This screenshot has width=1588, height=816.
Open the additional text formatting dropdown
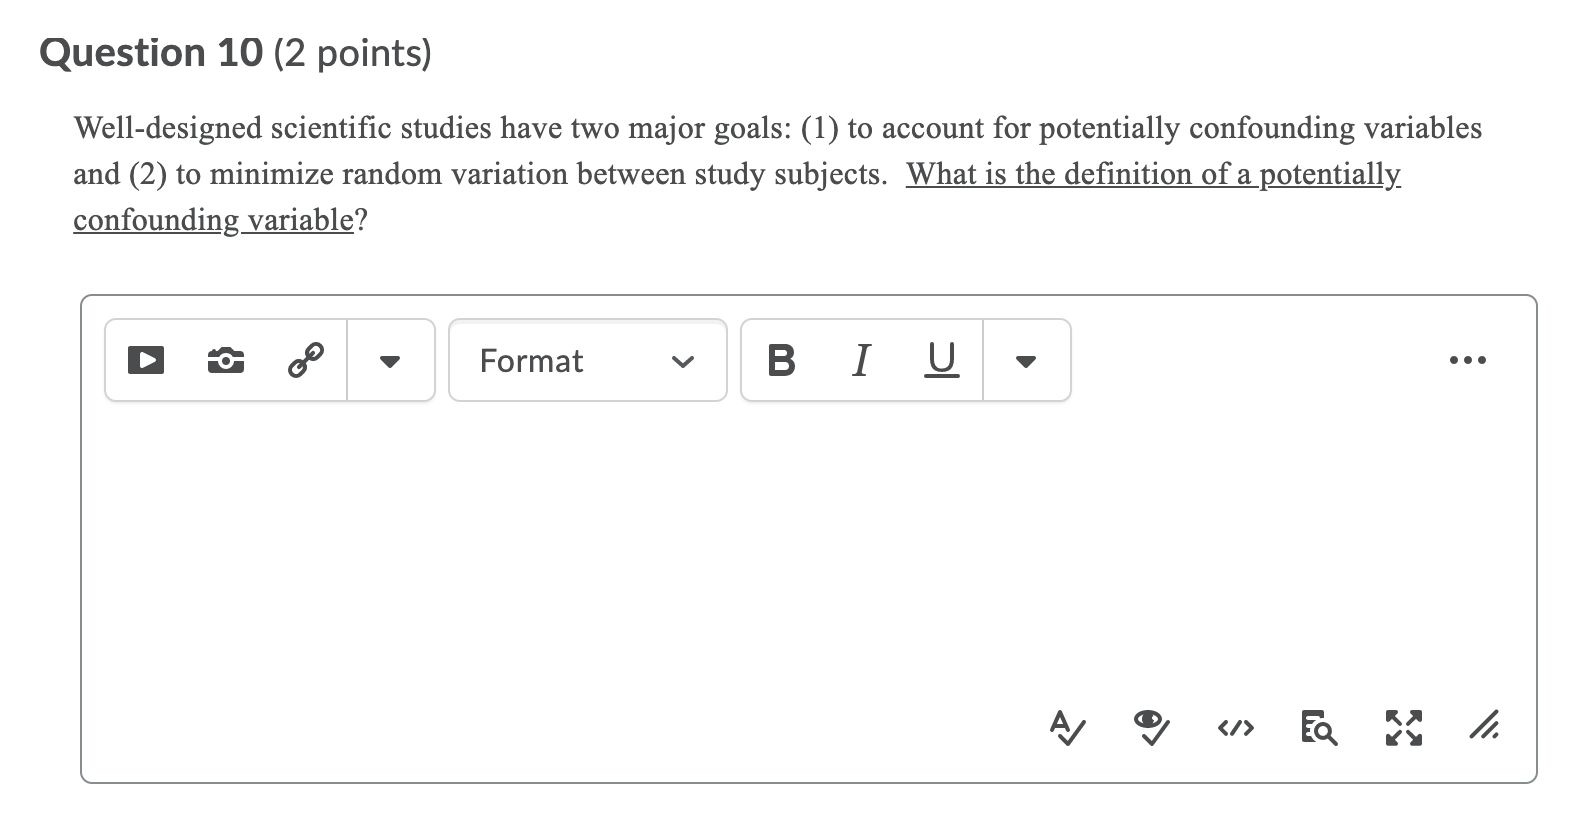tap(1027, 361)
